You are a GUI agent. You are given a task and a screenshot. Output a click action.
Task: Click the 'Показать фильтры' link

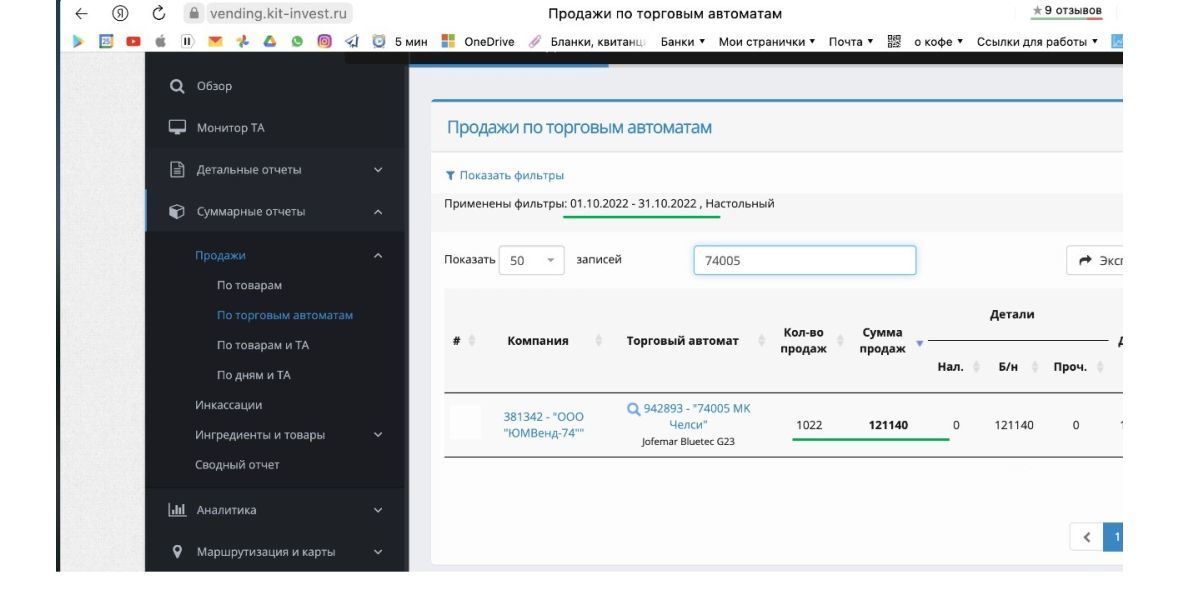click(x=511, y=175)
